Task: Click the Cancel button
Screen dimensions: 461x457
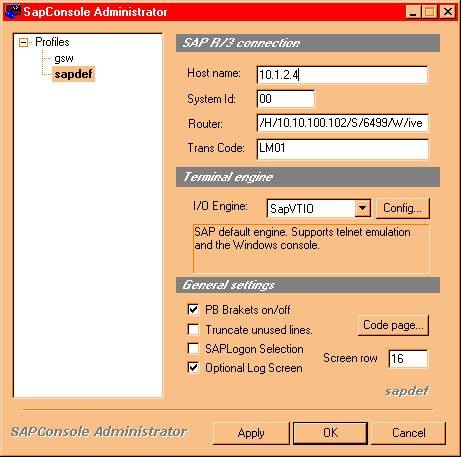Action: pyautogui.click(x=409, y=433)
